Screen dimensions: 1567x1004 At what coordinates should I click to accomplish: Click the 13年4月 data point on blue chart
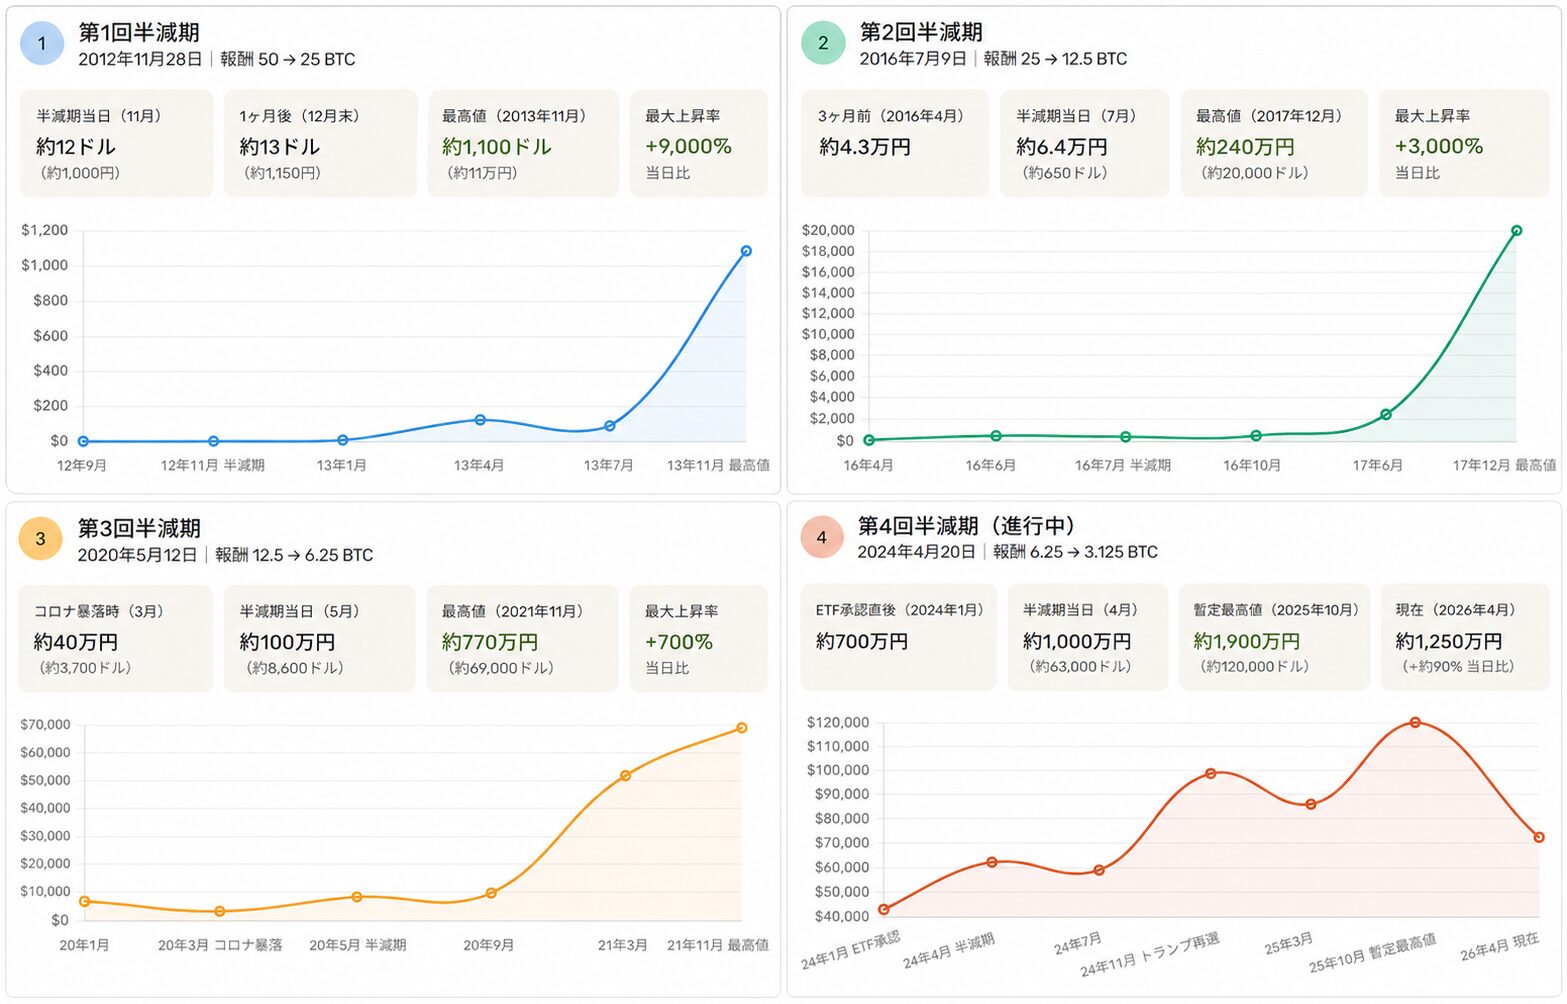click(x=480, y=420)
